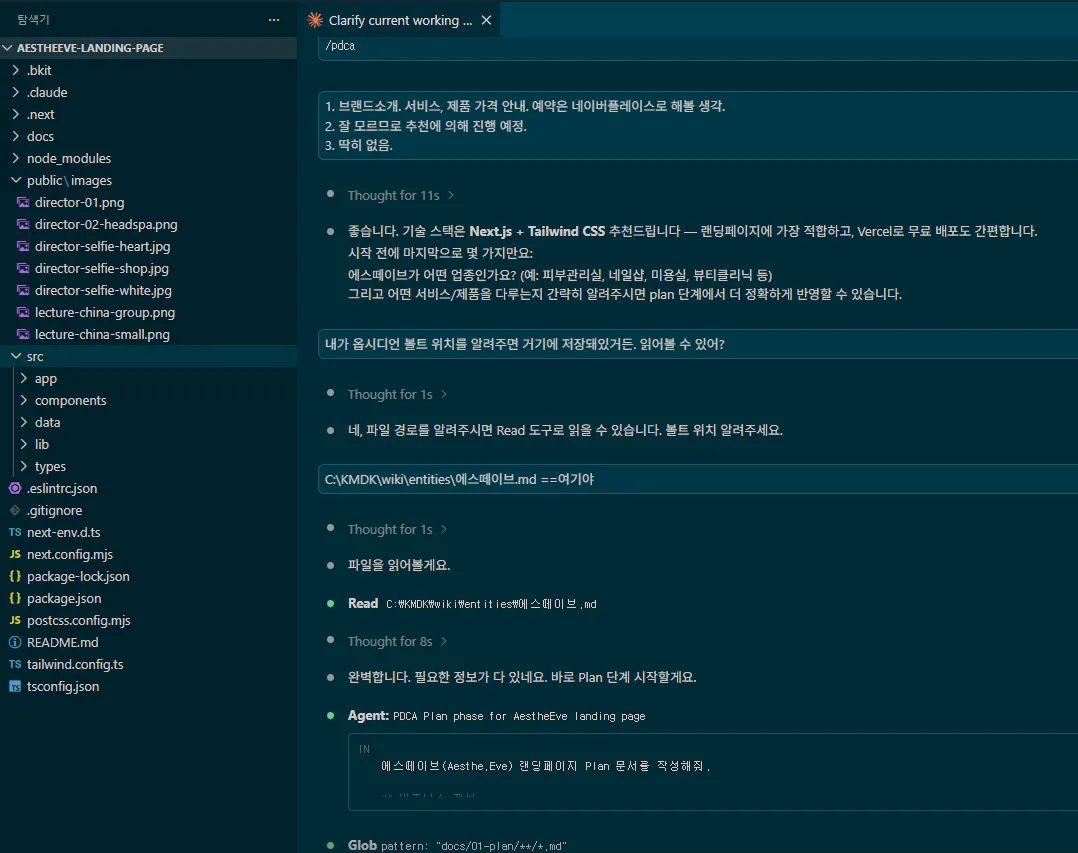
Task: Expand the lib folder
Action: [24, 444]
